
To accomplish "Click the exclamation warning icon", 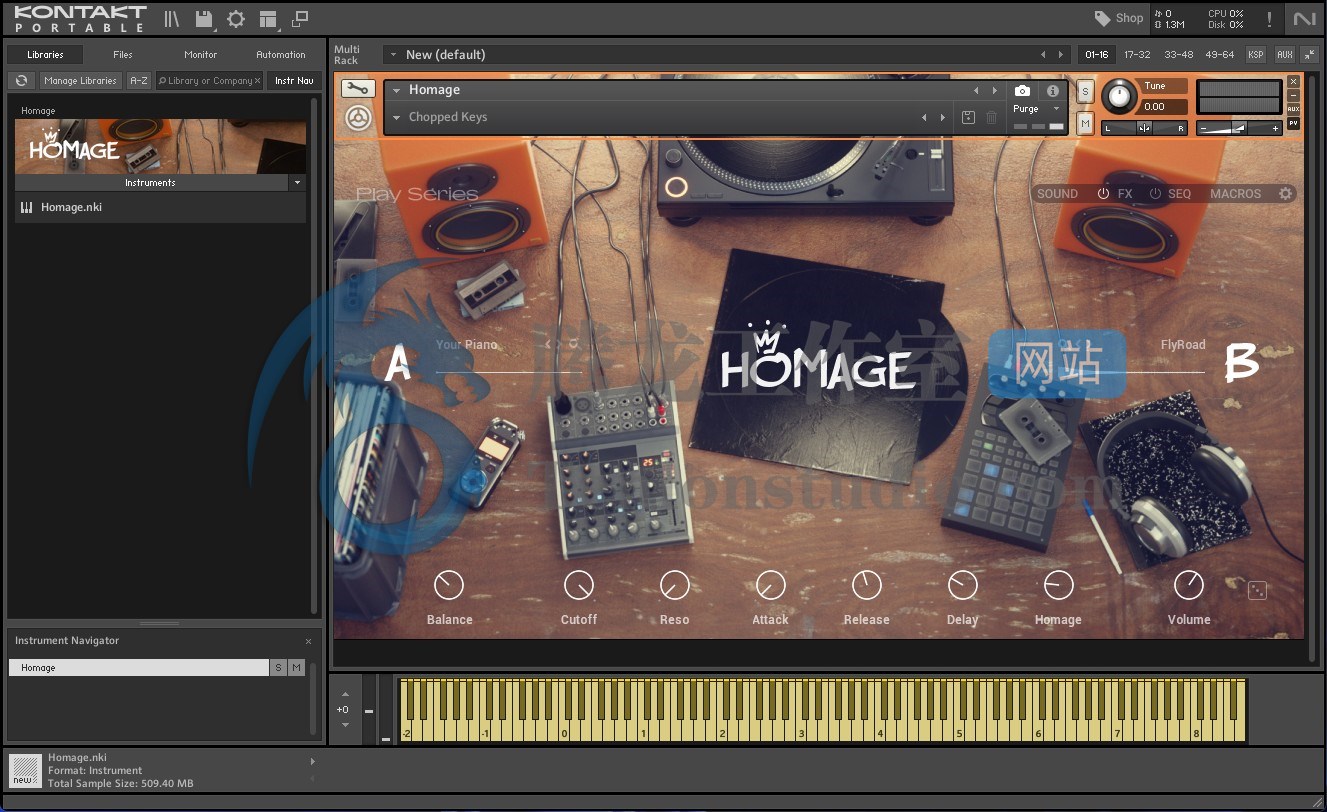I will [x=1269, y=19].
